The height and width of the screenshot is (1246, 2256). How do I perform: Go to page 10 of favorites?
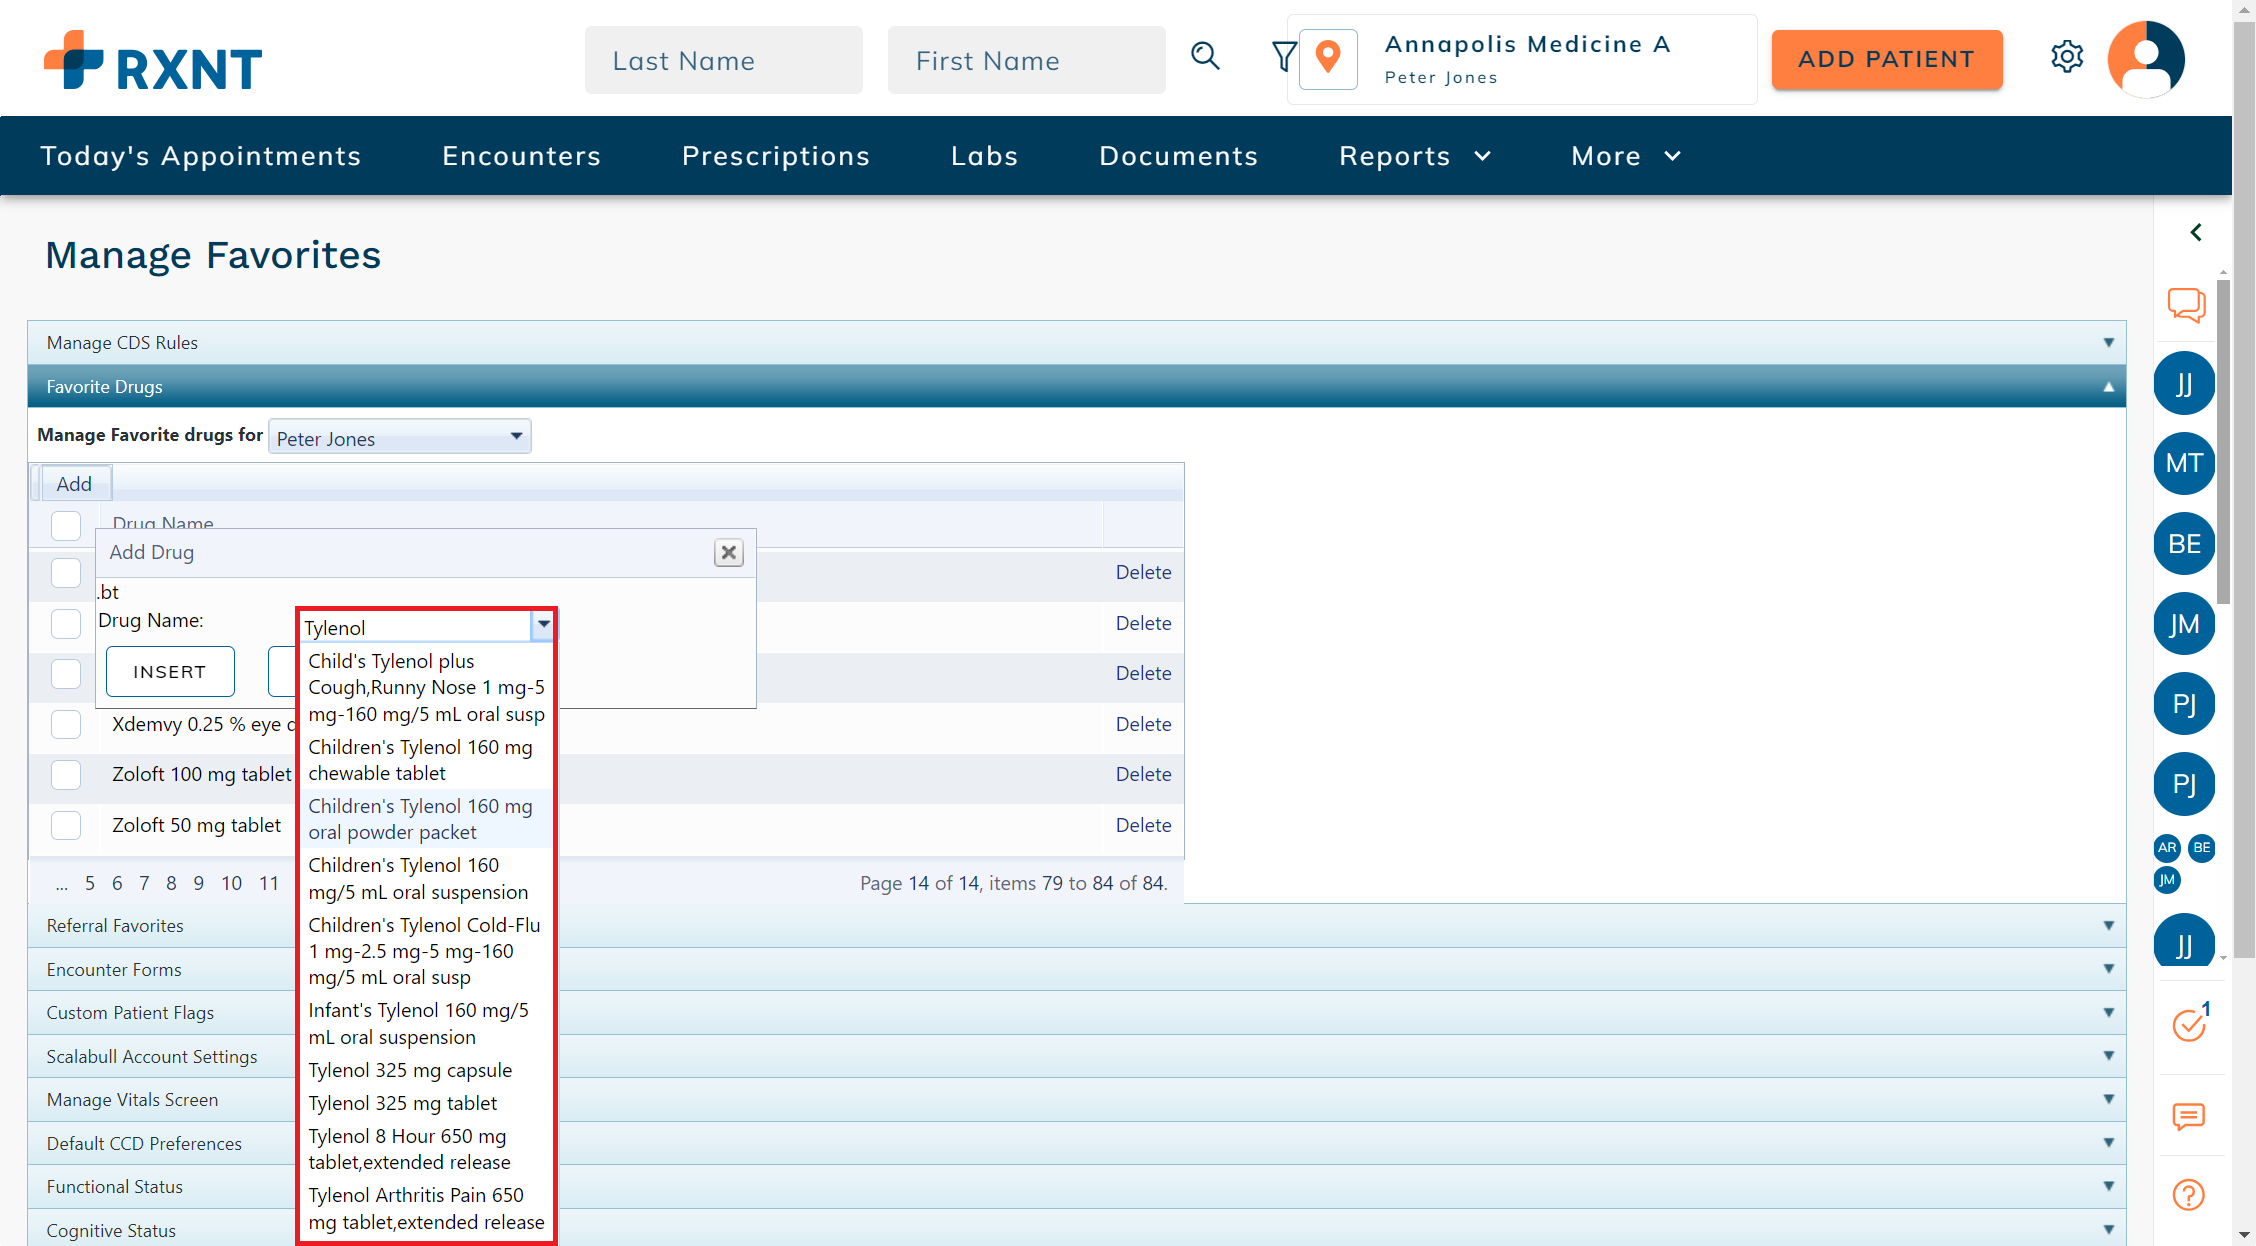pos(231,883)
